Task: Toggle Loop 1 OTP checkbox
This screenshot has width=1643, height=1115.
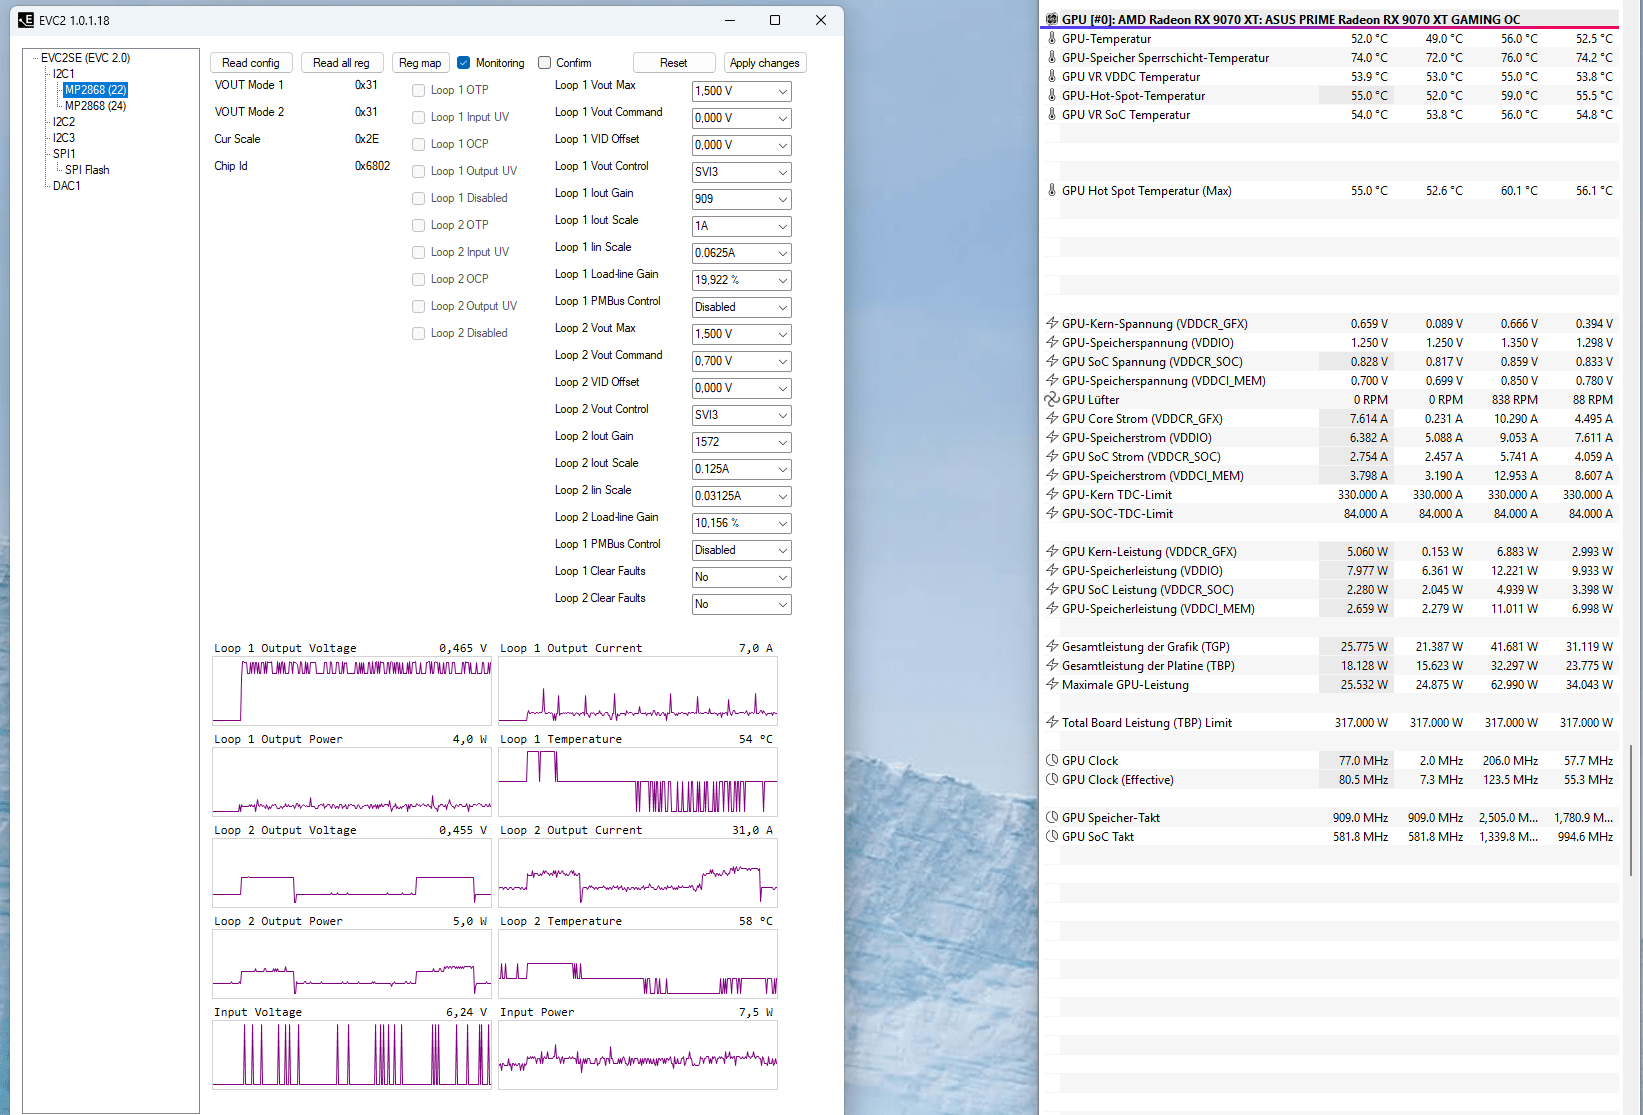Action: (419, 90)
